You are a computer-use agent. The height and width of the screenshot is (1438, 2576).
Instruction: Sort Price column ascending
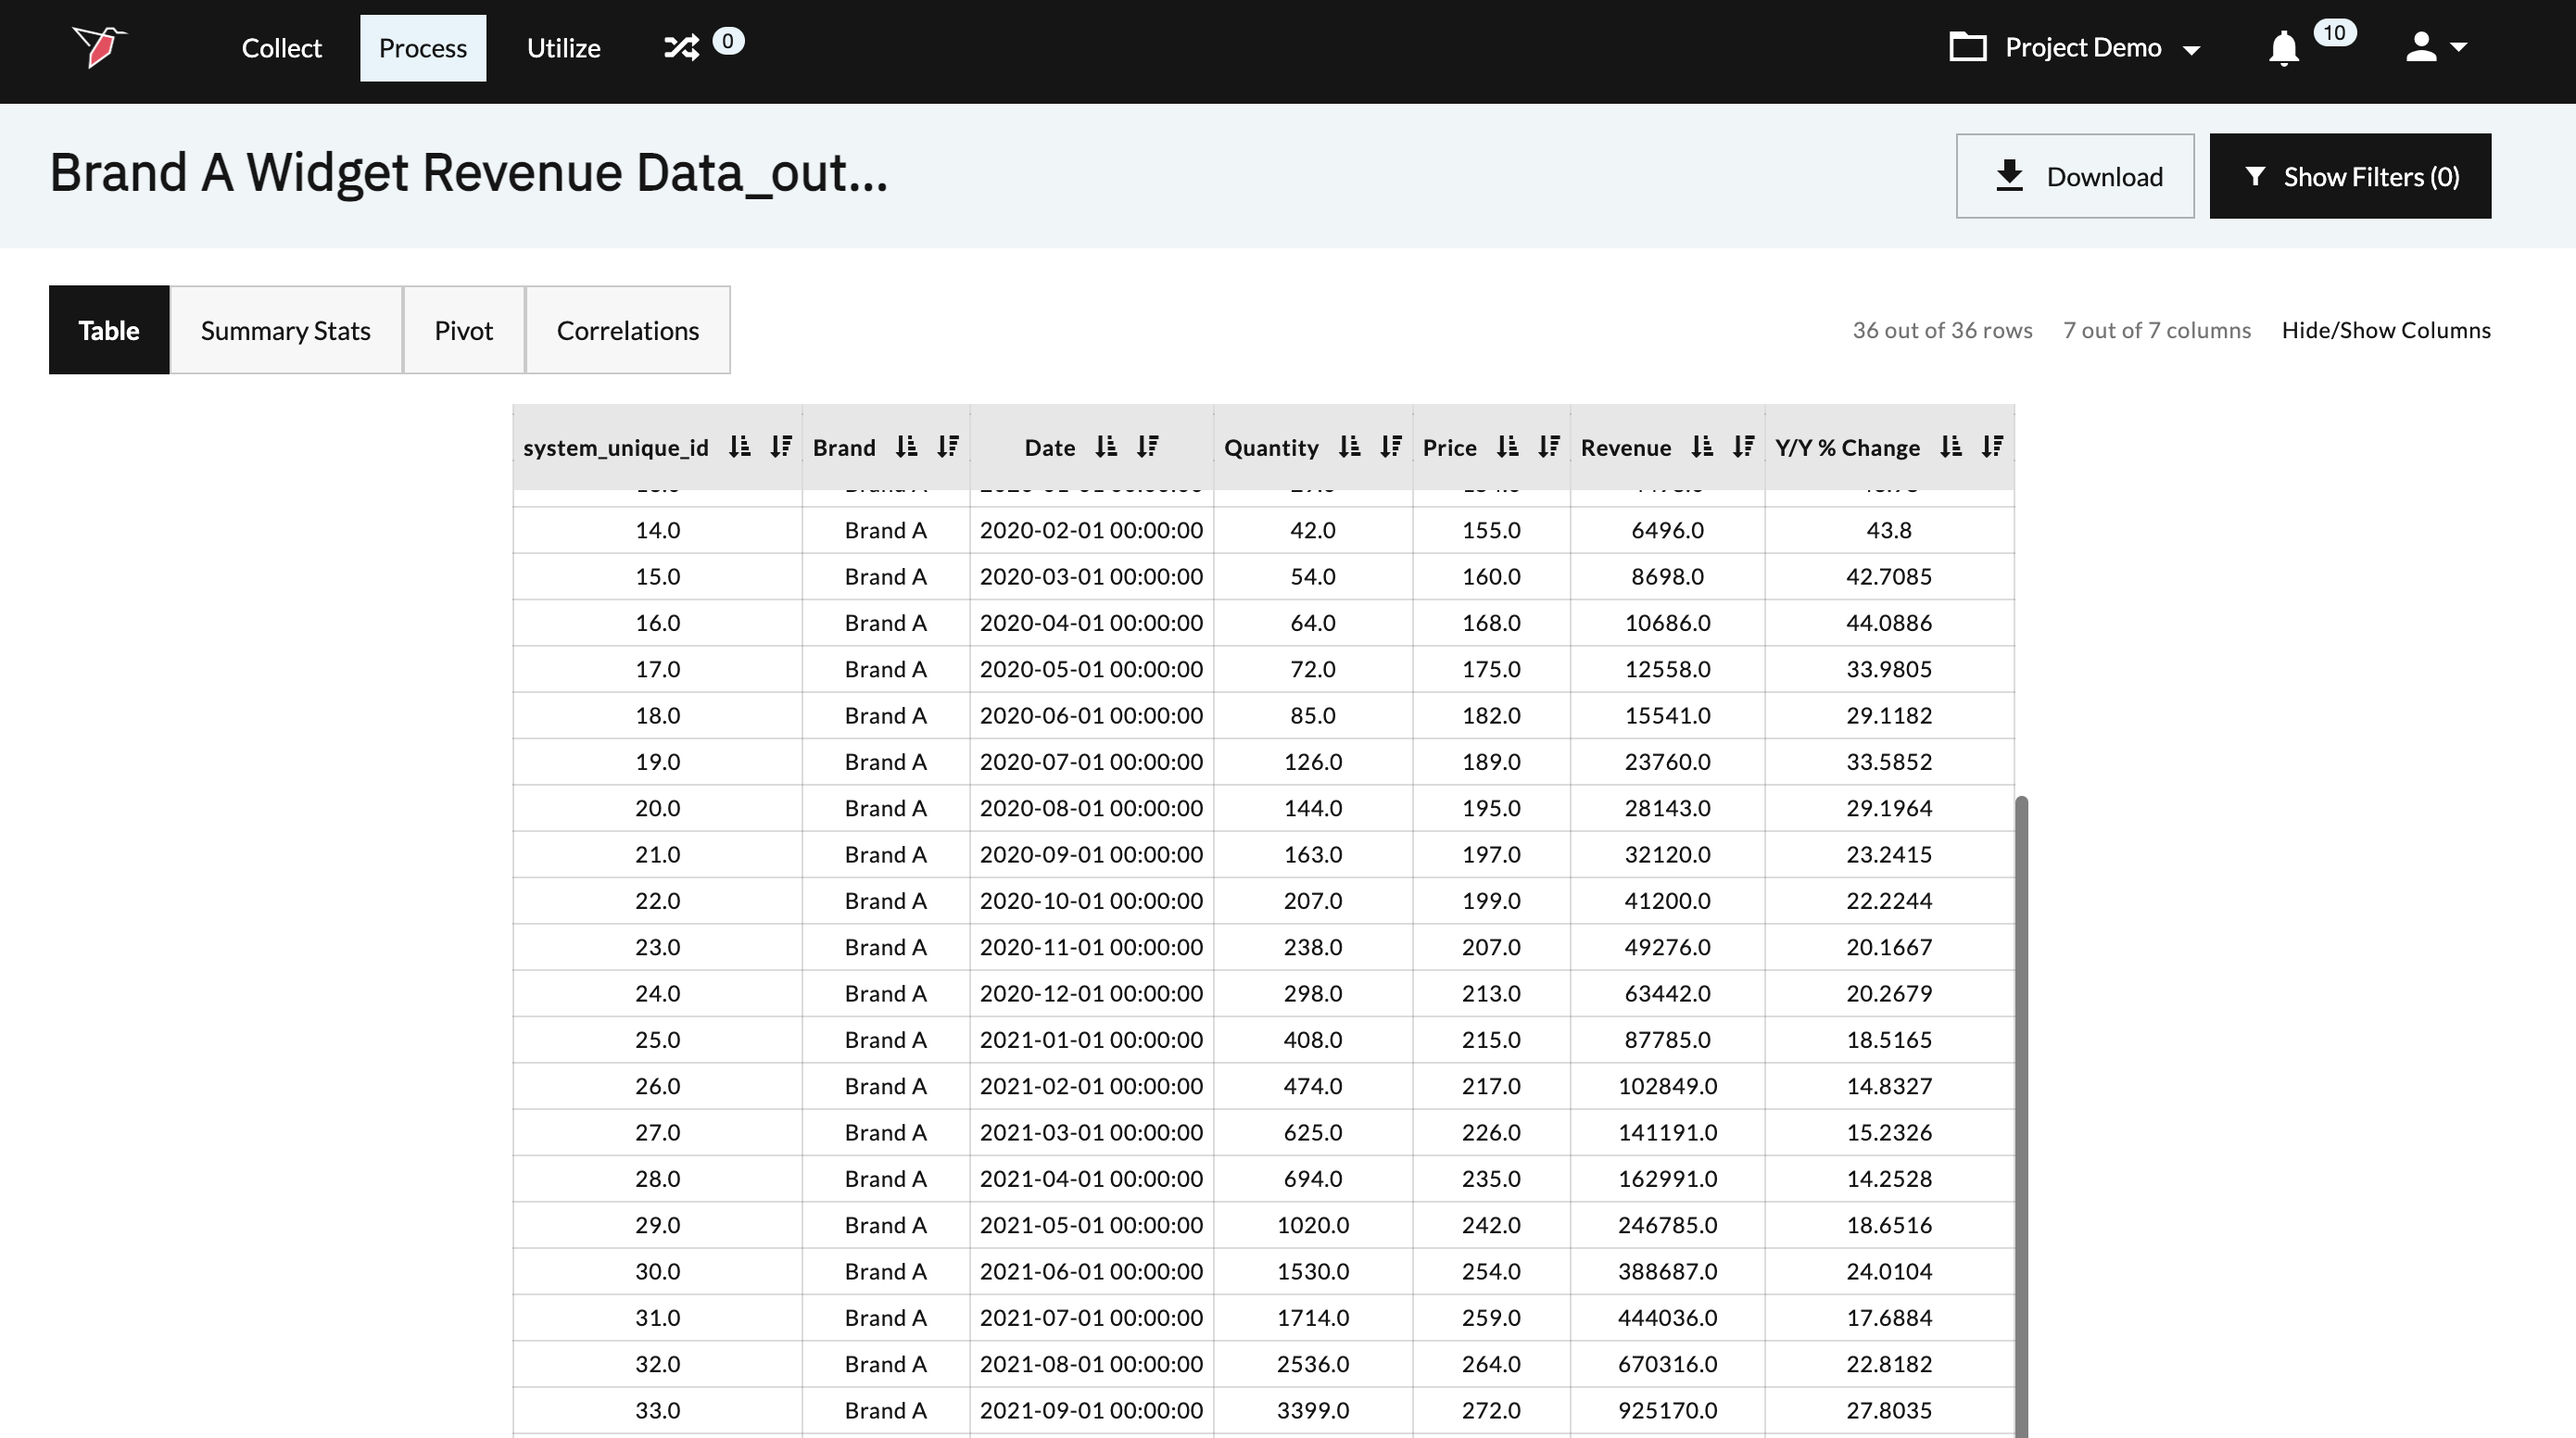1507,447
